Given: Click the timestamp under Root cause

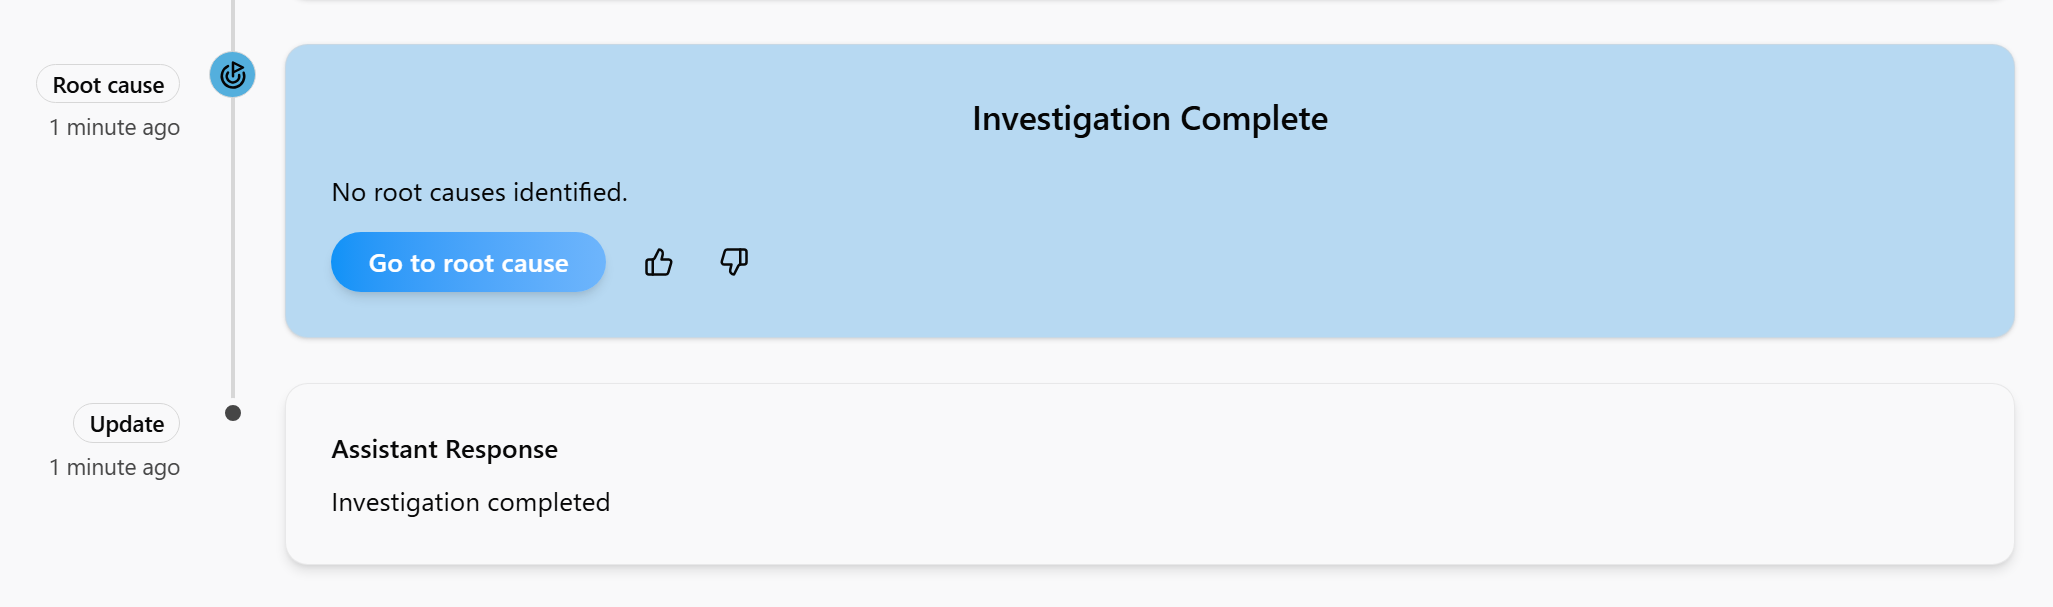Looking at the screenshot, I should pyautogui.click(x=115, y=128).
